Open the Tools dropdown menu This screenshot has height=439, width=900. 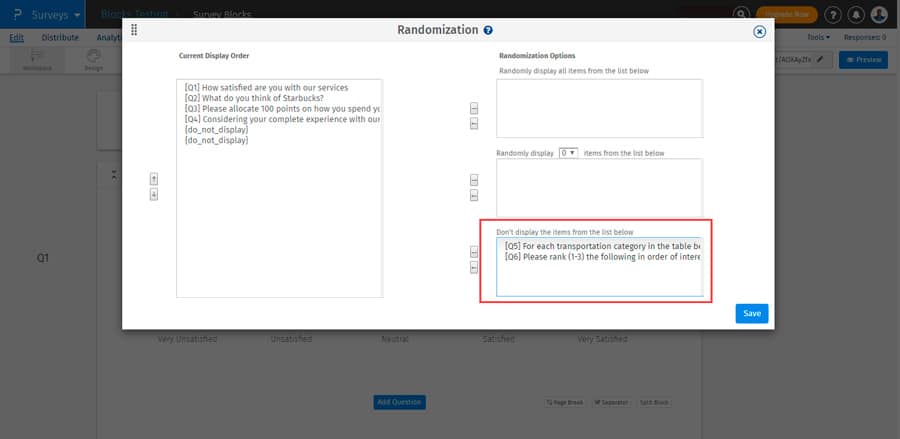click(x=818, y=37)
